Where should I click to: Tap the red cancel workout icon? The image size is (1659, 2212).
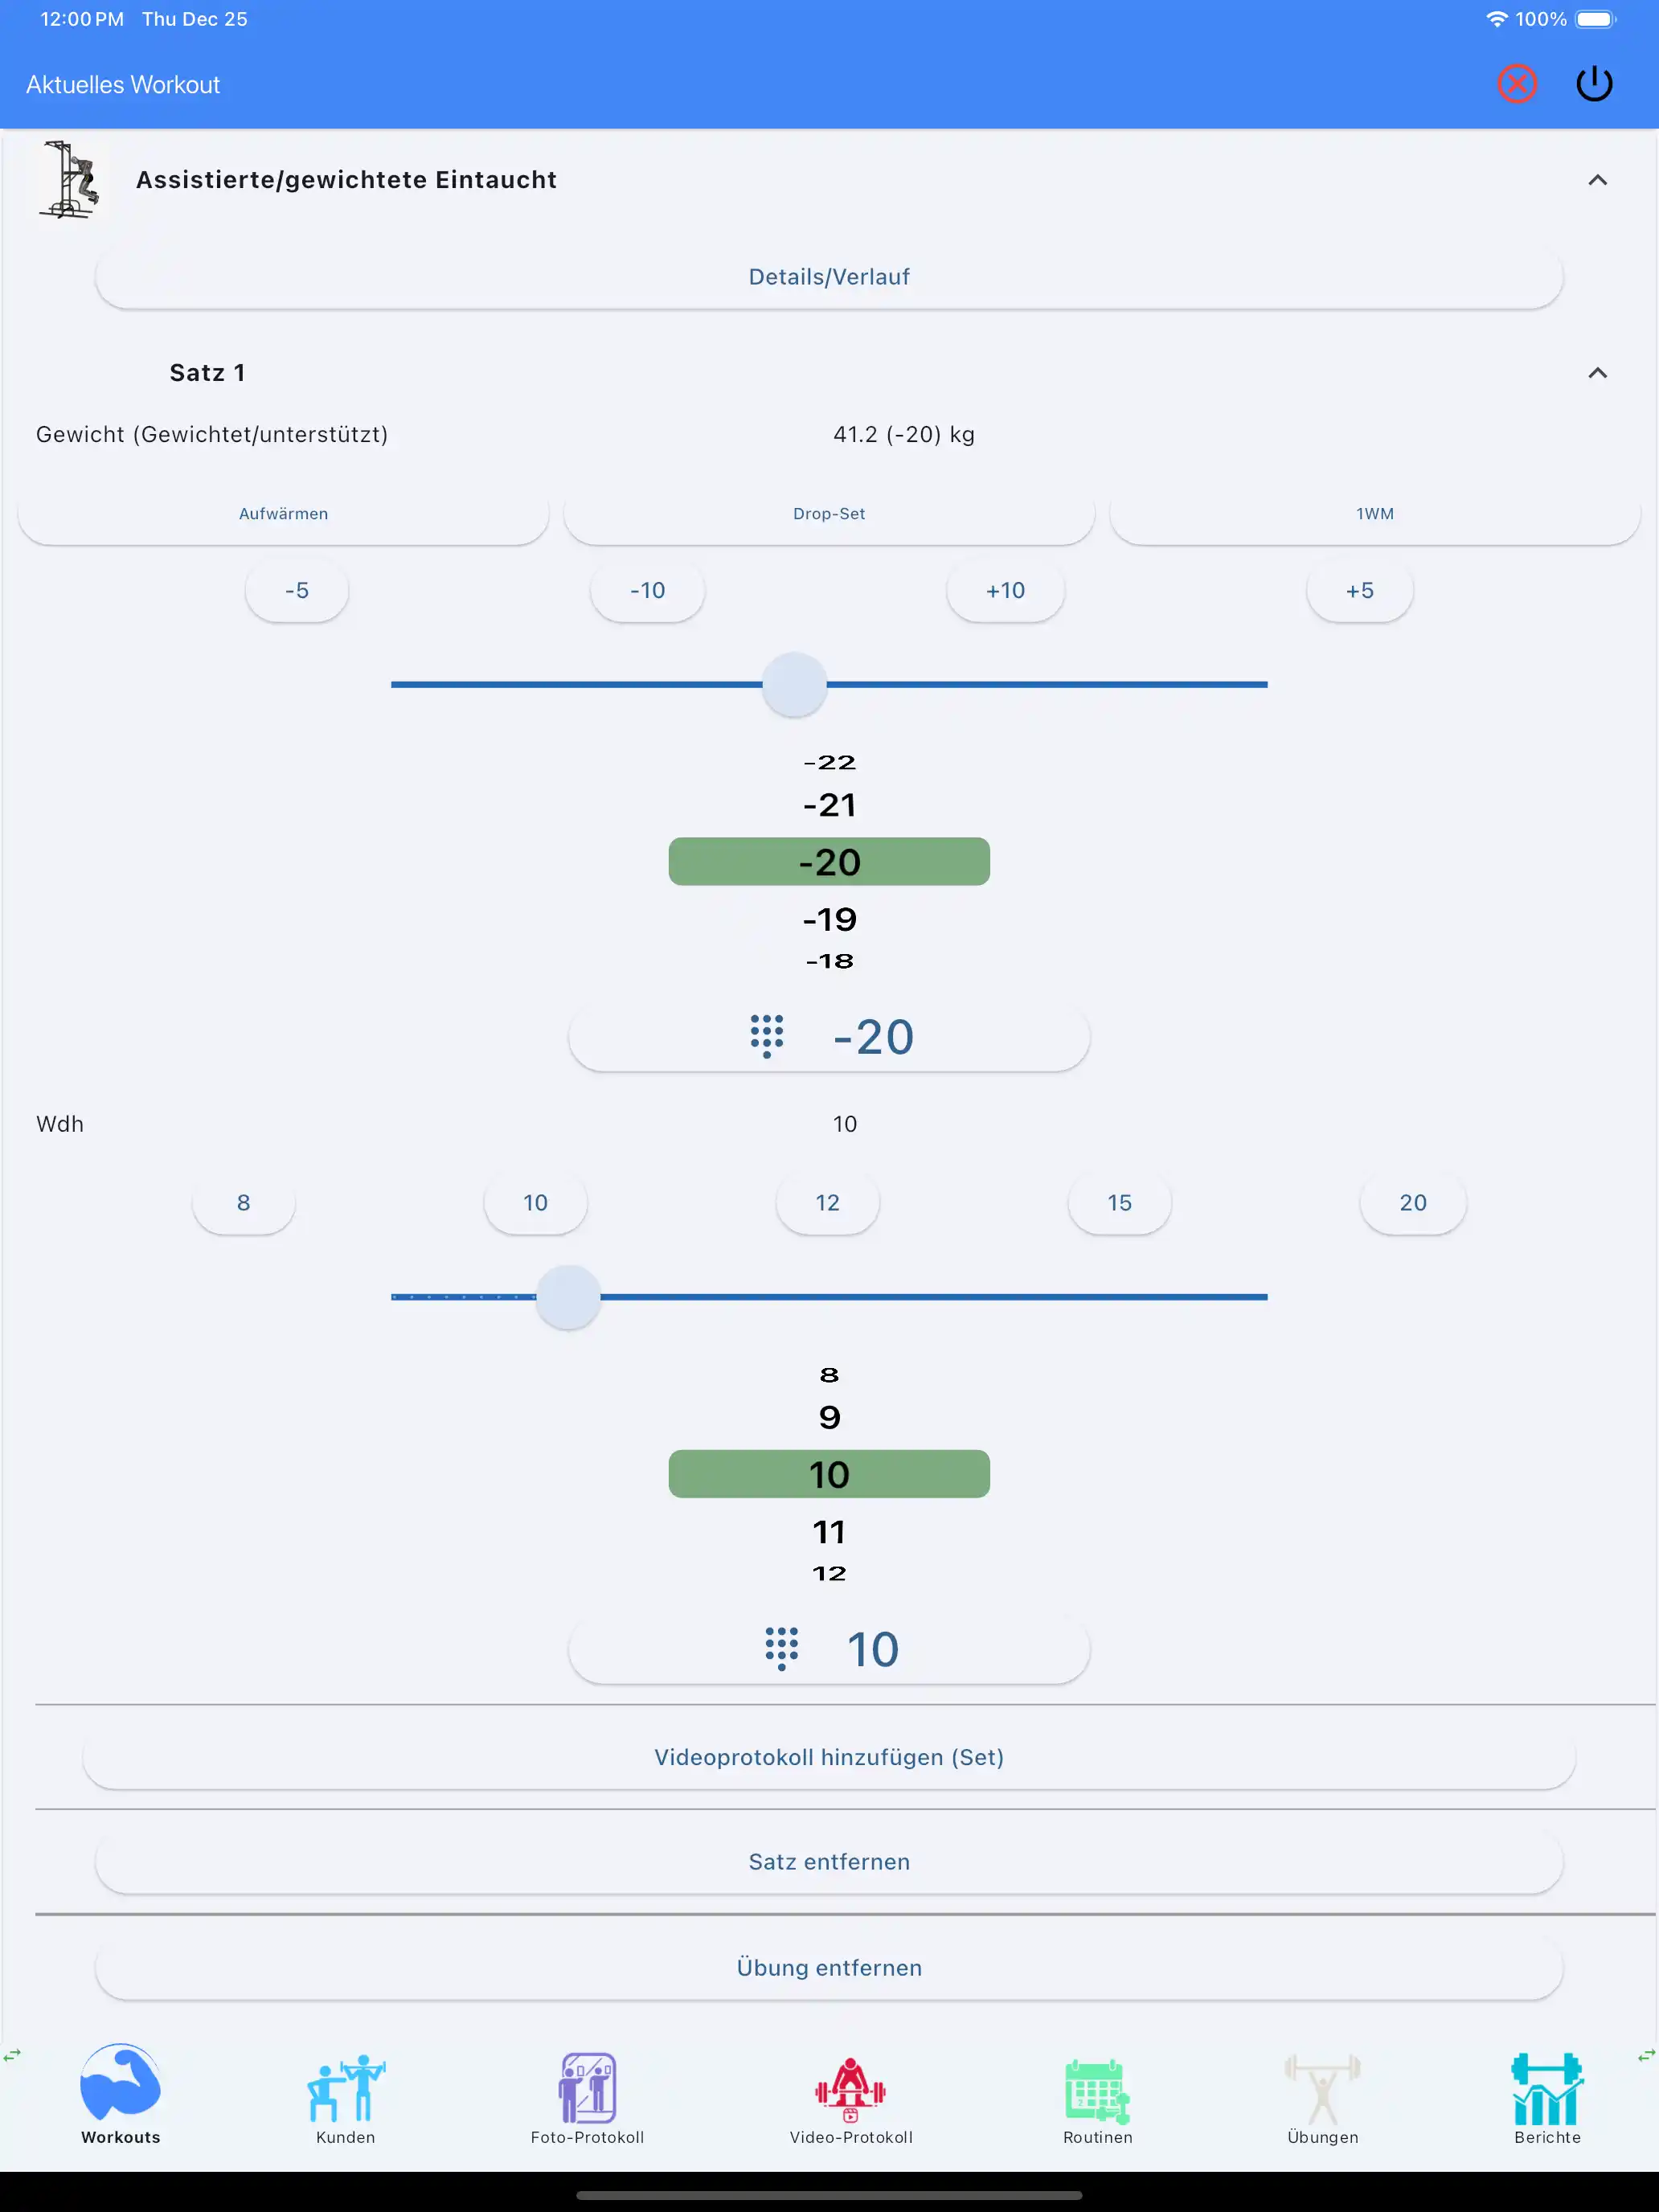tap(1516, 84)
